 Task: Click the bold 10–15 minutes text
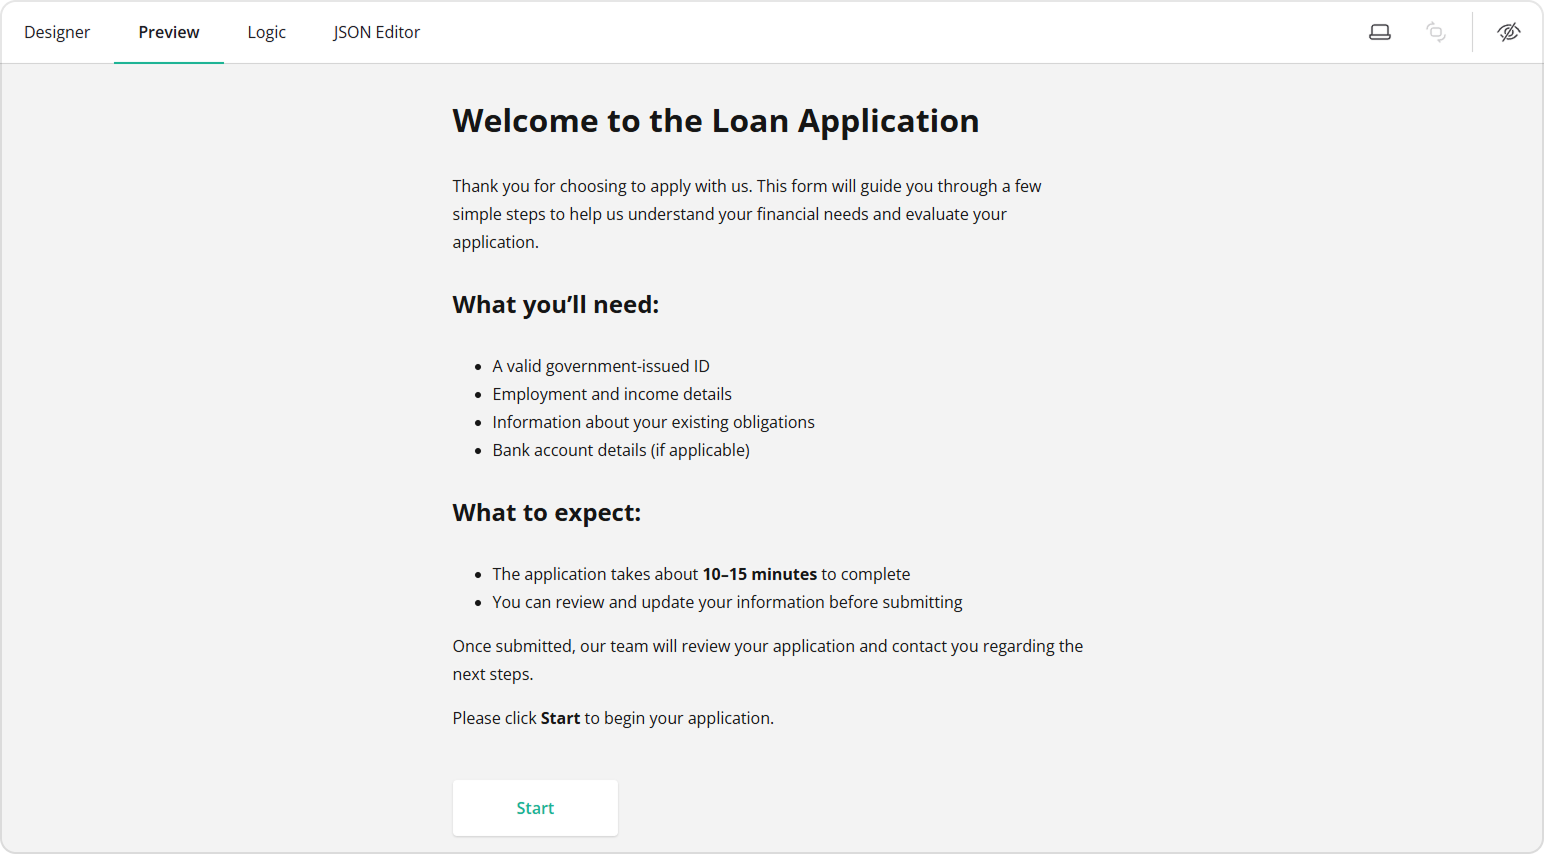tap(760, 573)
